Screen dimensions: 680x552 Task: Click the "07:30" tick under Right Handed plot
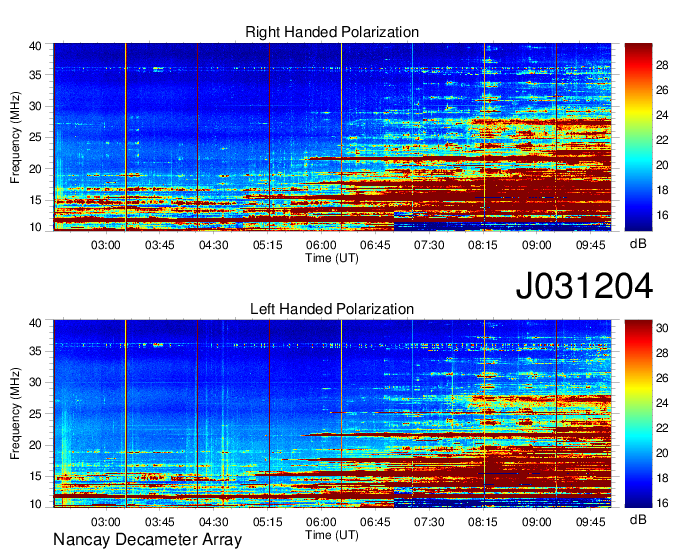(x=429, y=245)
